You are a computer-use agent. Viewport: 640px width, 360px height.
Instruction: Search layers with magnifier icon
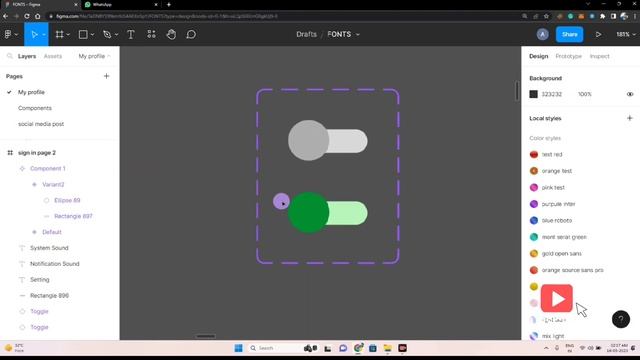point(10,56)
